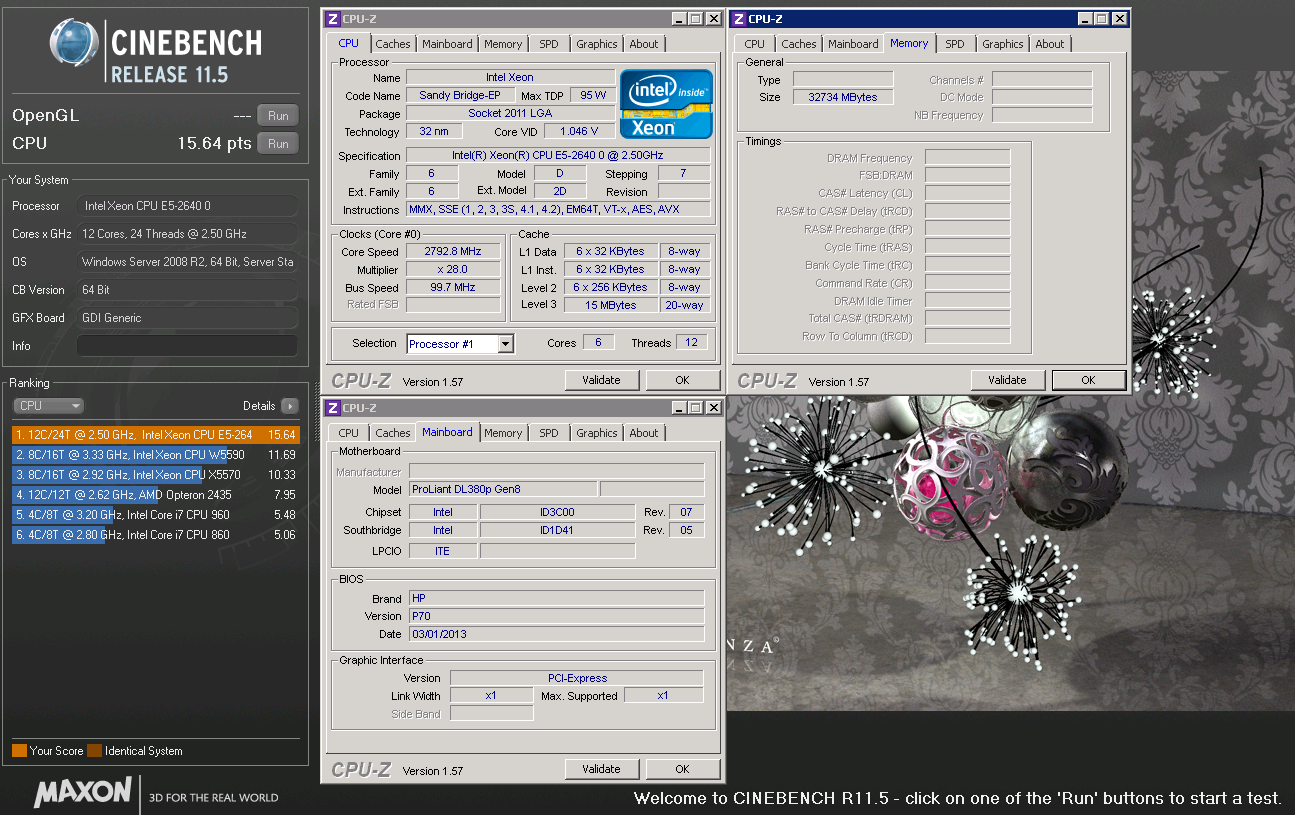Click the BIOS Date value 03/01/2013
1295x815 pixels.
(556, 634)
